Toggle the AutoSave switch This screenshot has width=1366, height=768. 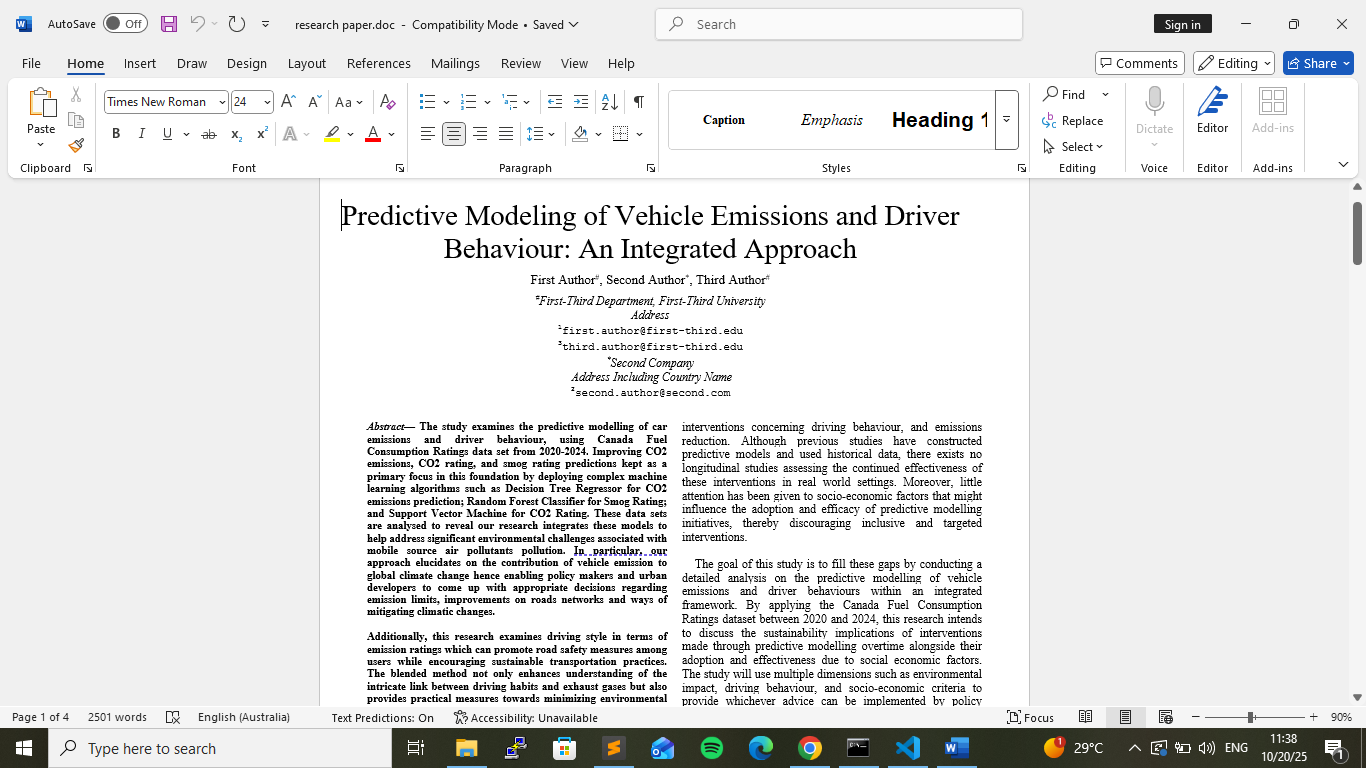125,24
